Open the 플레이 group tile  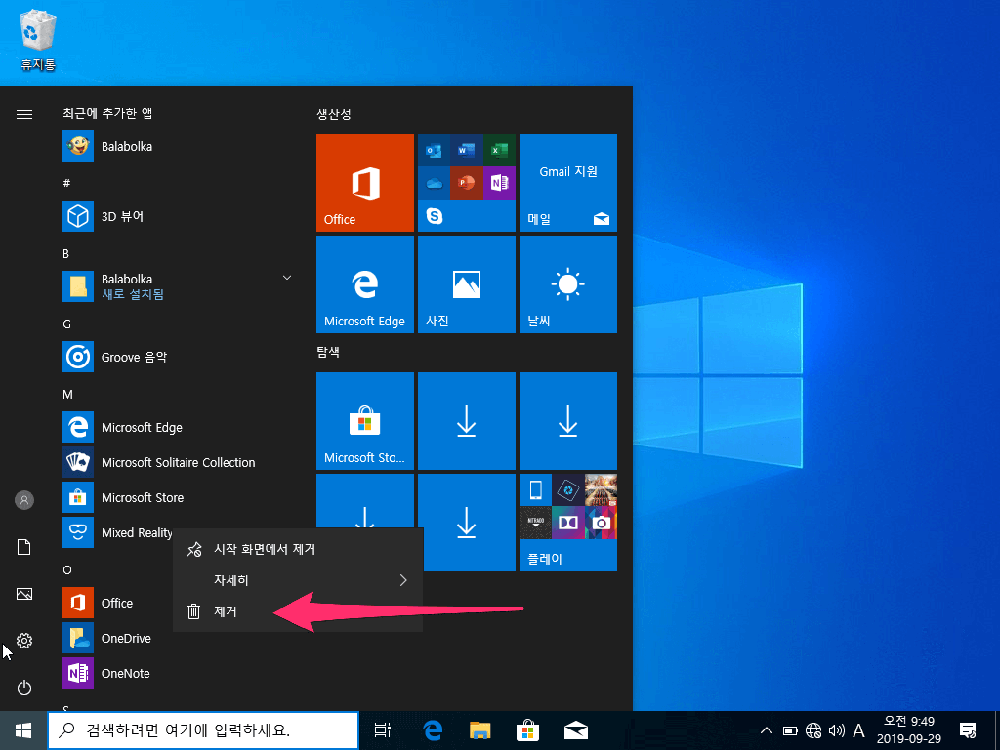click(568, 522)
